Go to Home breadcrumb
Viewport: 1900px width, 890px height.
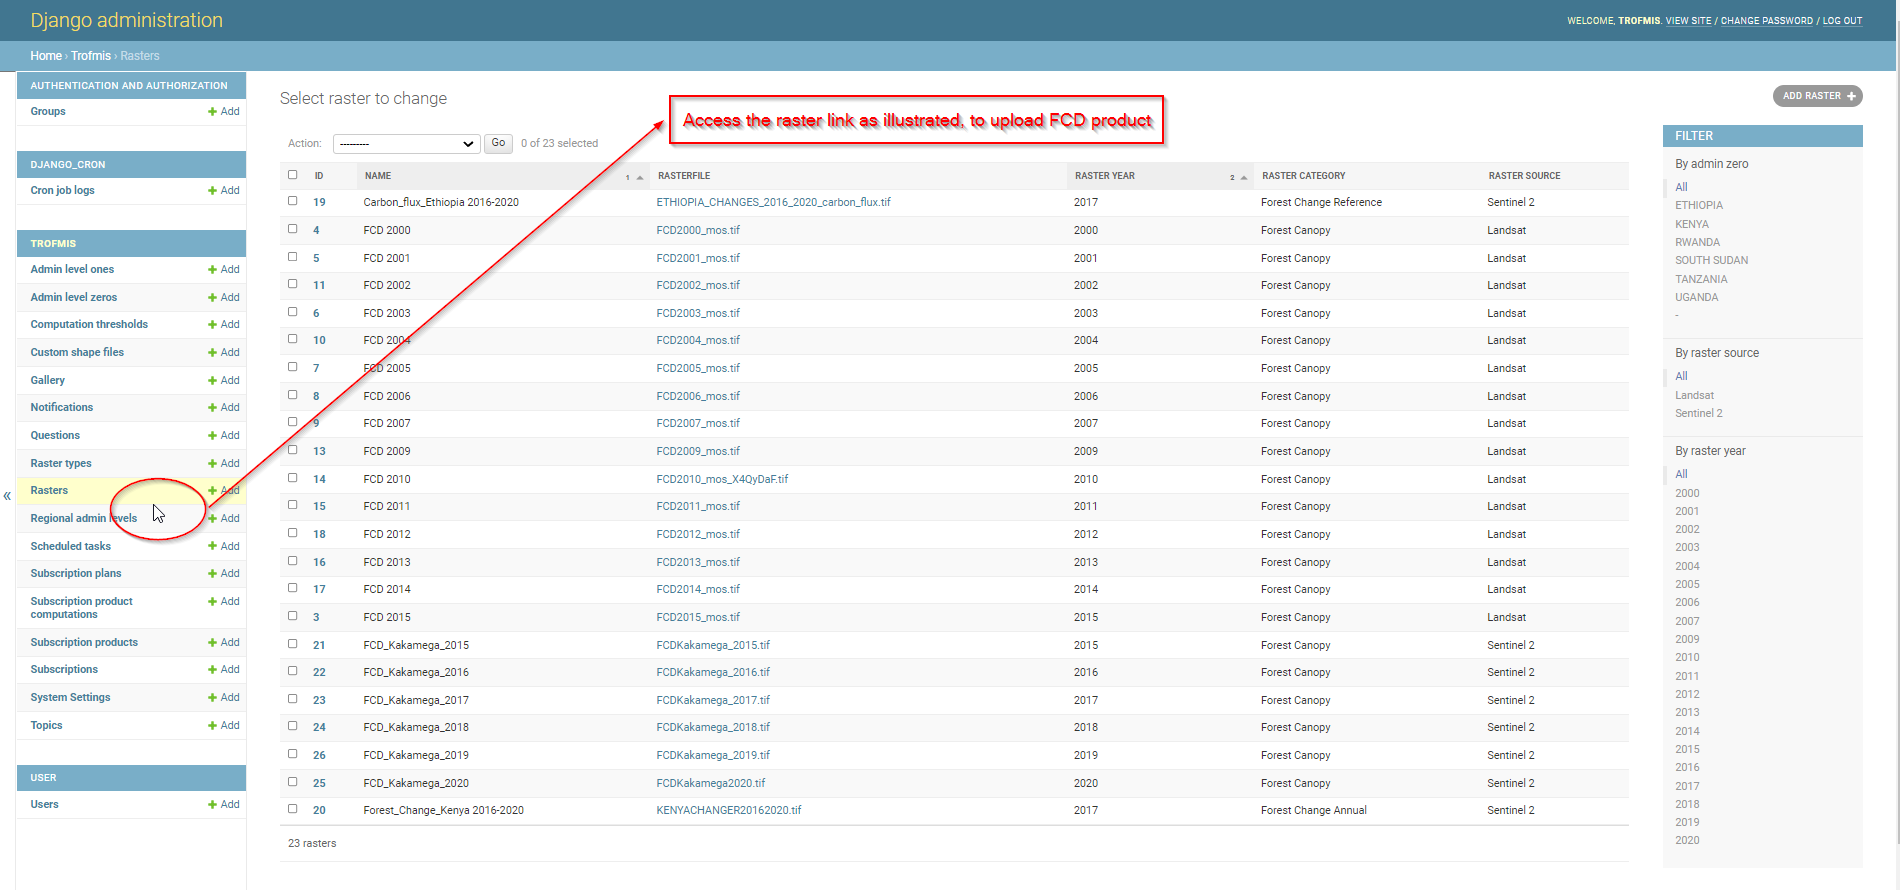(x=46, y=56)
